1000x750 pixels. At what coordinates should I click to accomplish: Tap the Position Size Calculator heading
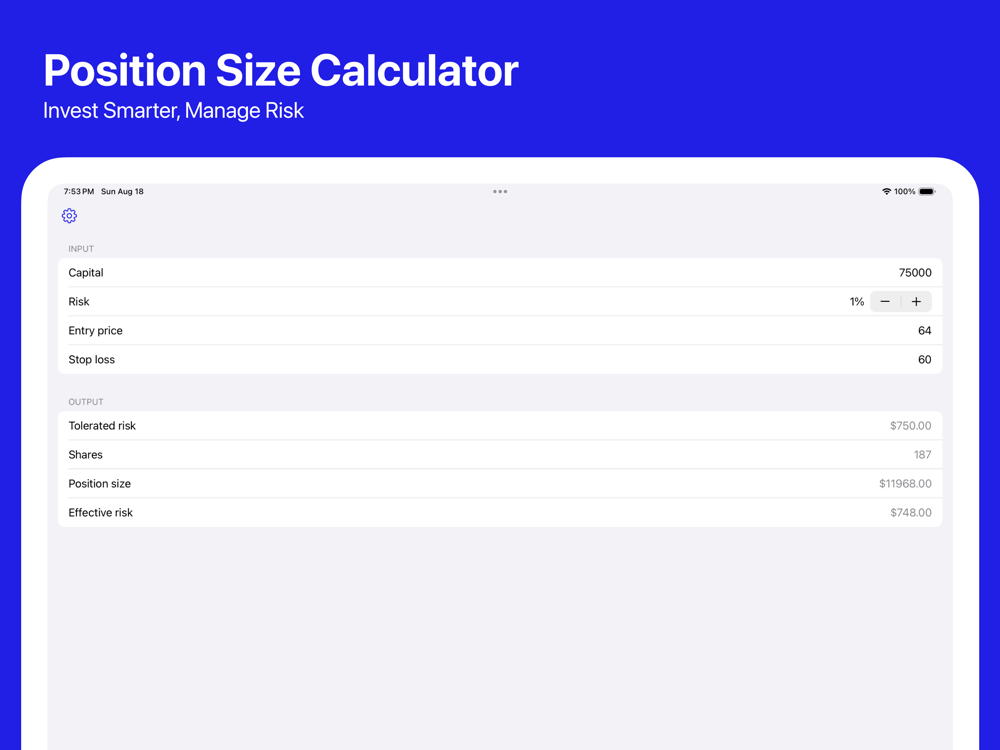281,70
